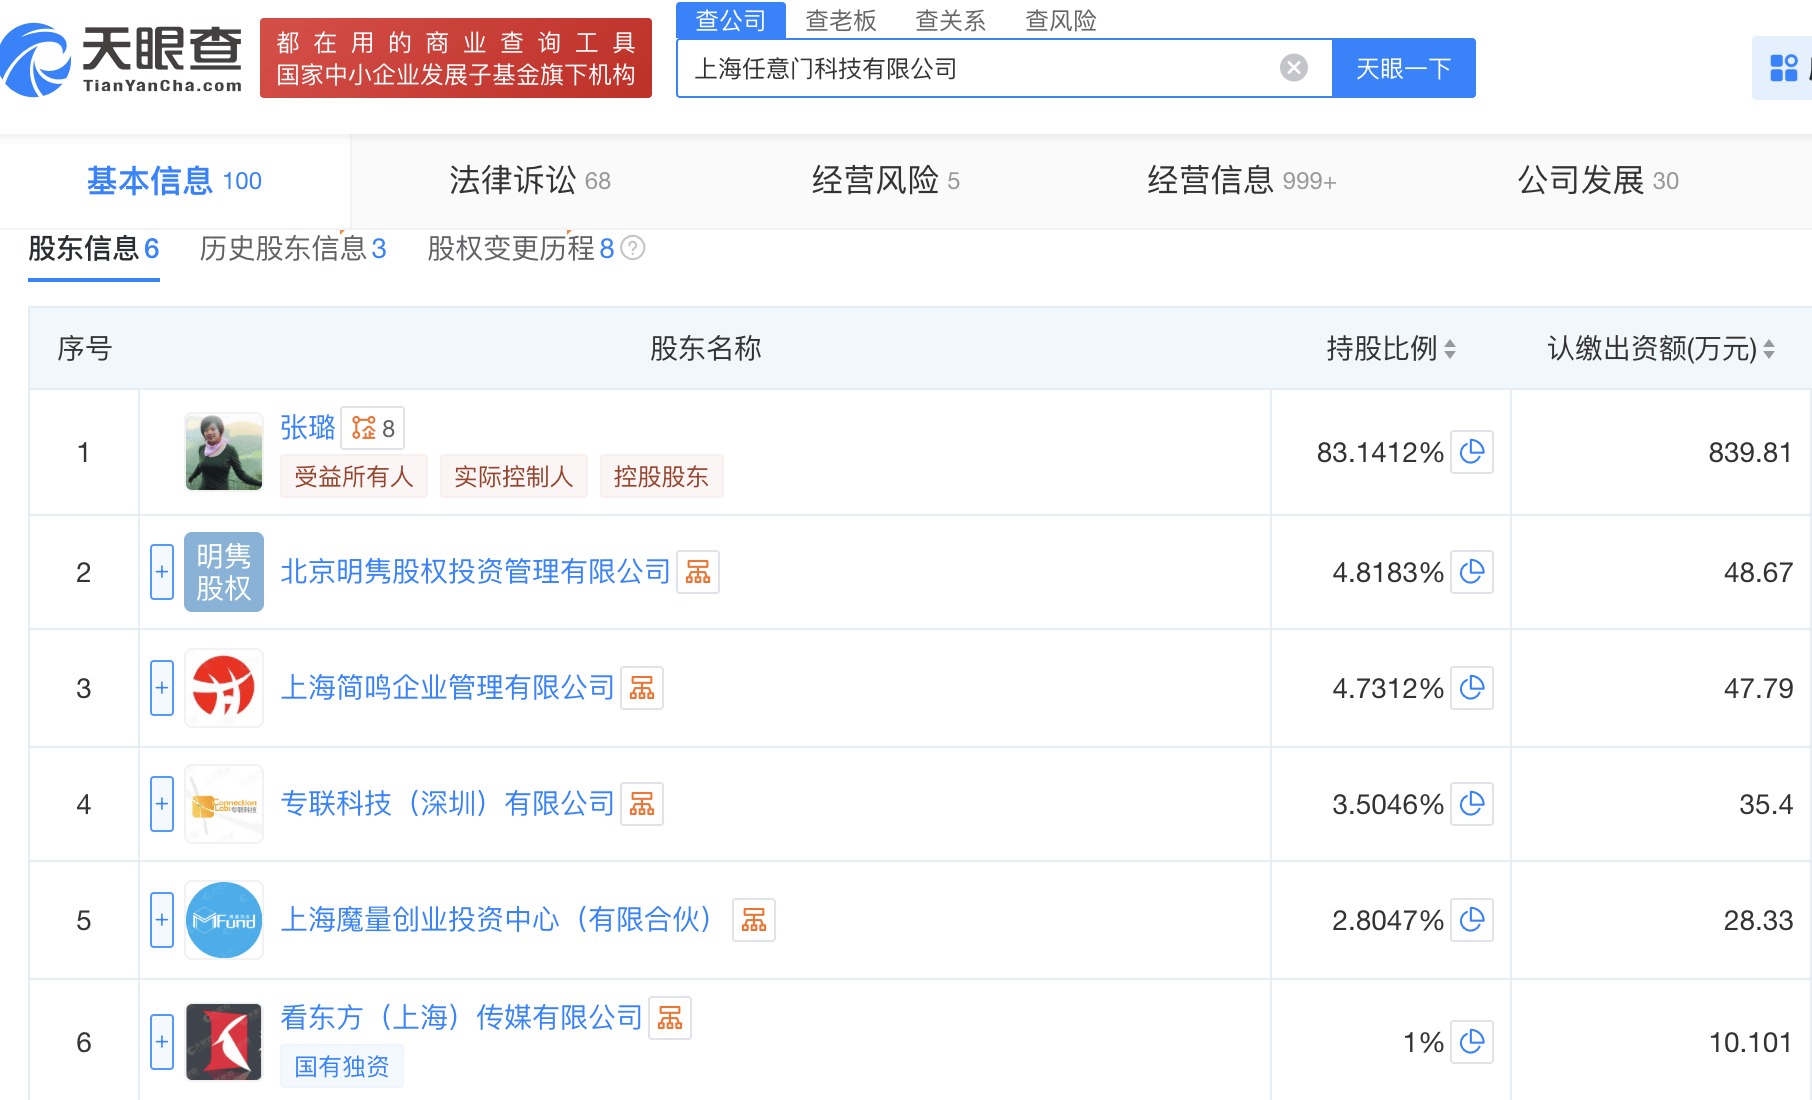Select the 查老板 search mode
This screenshot has width=1812, height=1100.
(840, 20)
